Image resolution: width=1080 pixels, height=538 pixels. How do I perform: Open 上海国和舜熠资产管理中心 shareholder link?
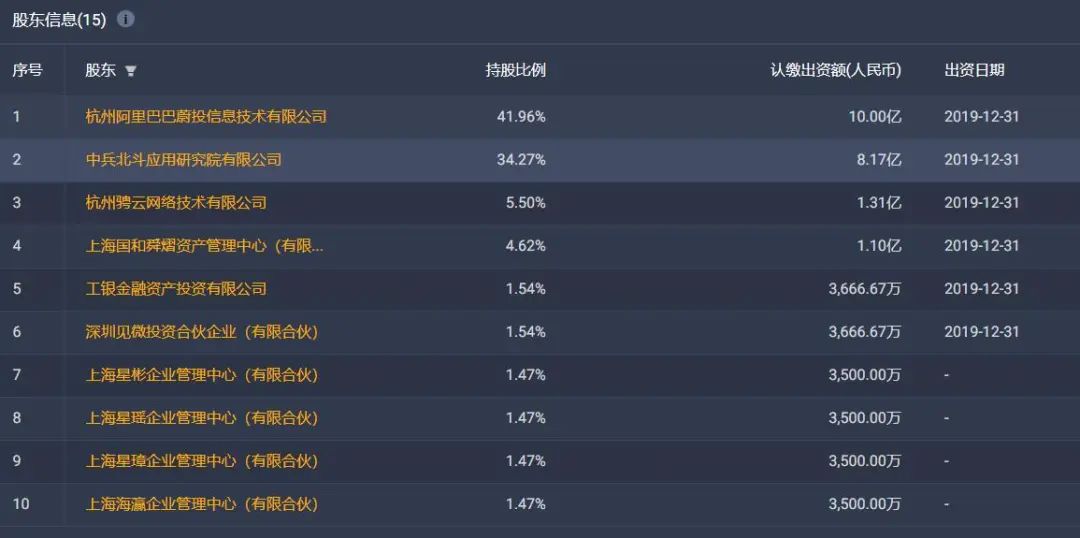(204, 245)
